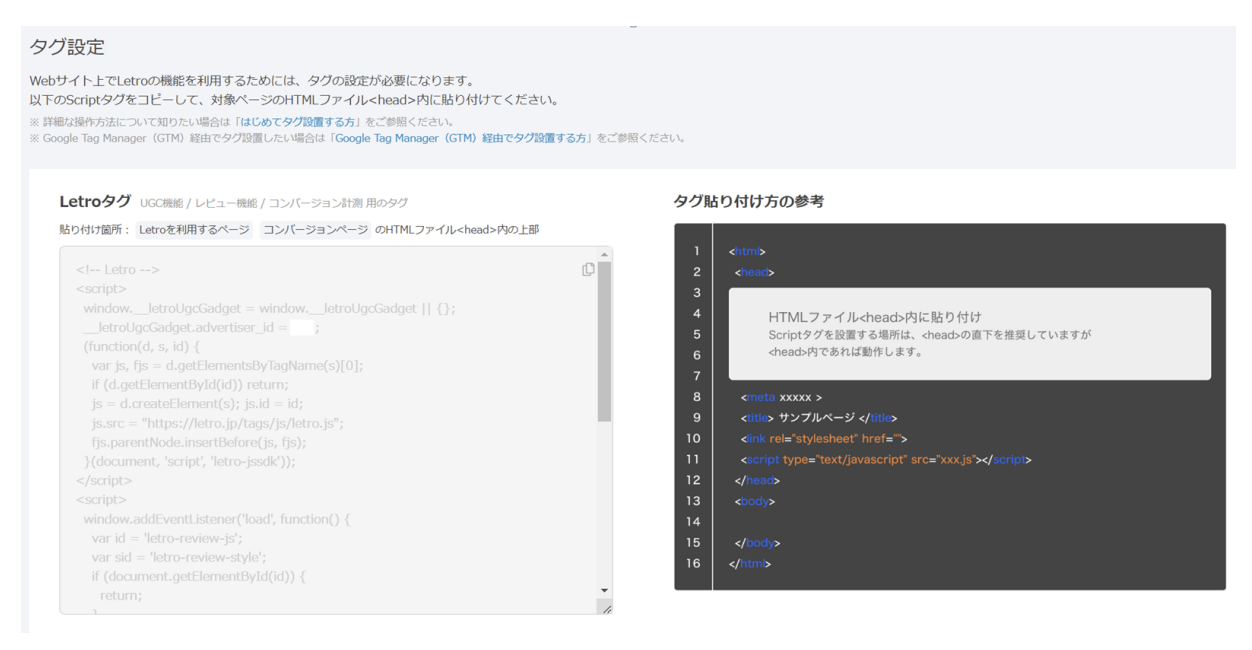Click the タグ貼り付け方の参考 heading

[x=748, y=198]
